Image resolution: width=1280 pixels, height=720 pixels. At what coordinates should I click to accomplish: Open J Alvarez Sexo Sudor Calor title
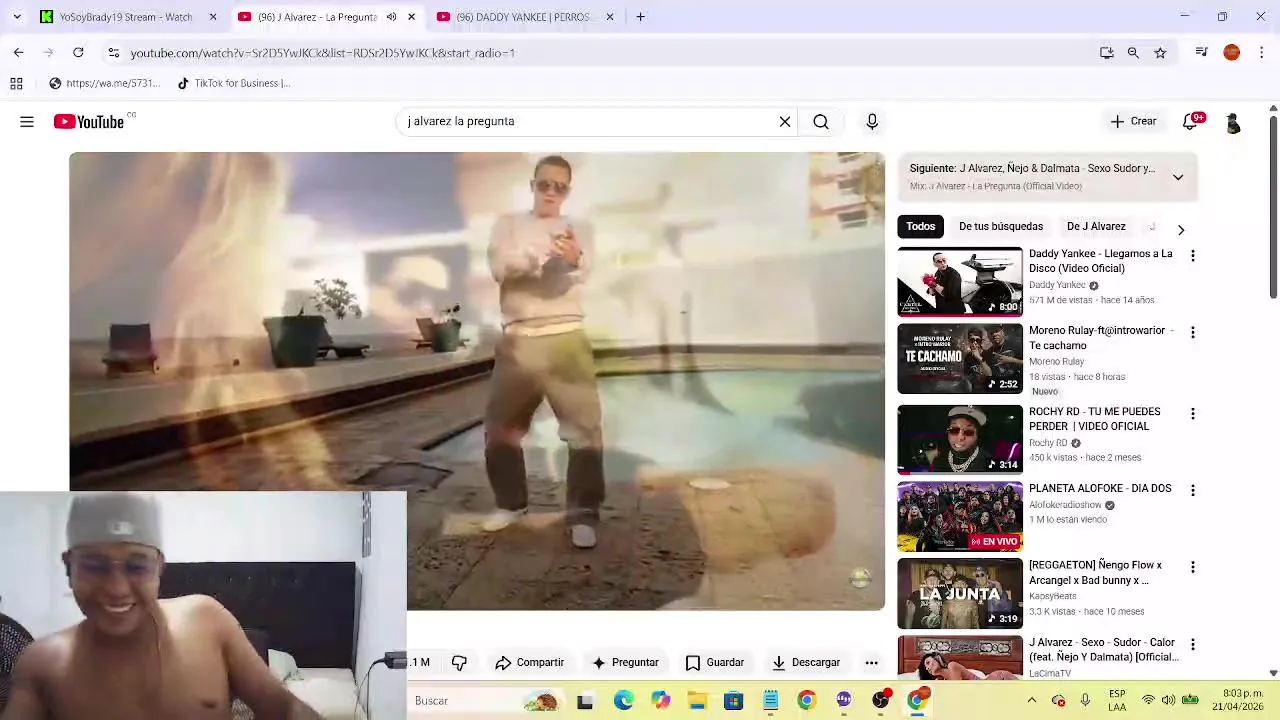[1104, 650]
